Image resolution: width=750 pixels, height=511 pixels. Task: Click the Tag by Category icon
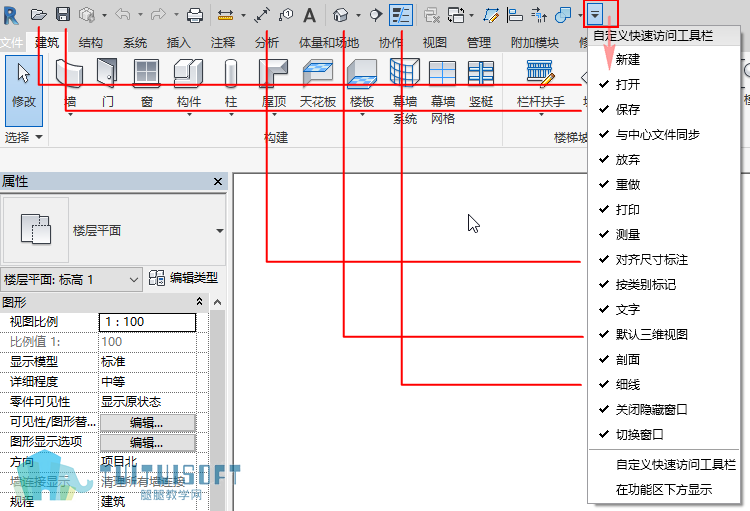286,15
